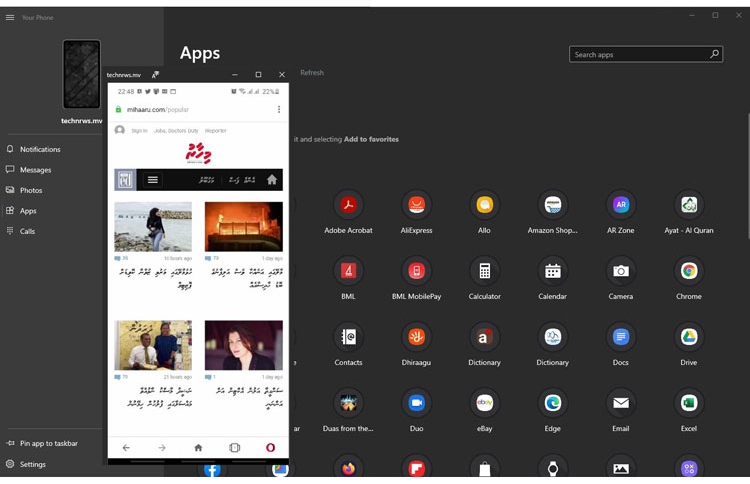Click the Refresh link

312,73
